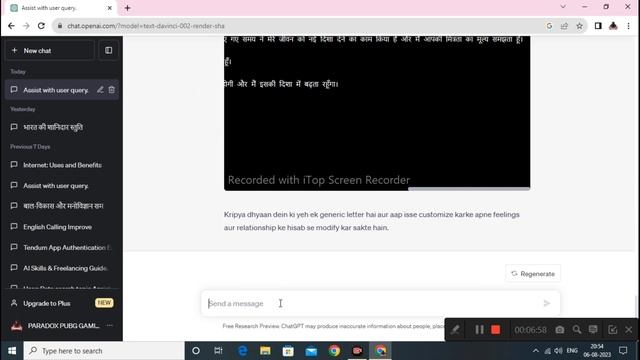Start a New chat from sidebar

[x=49, y=51]
